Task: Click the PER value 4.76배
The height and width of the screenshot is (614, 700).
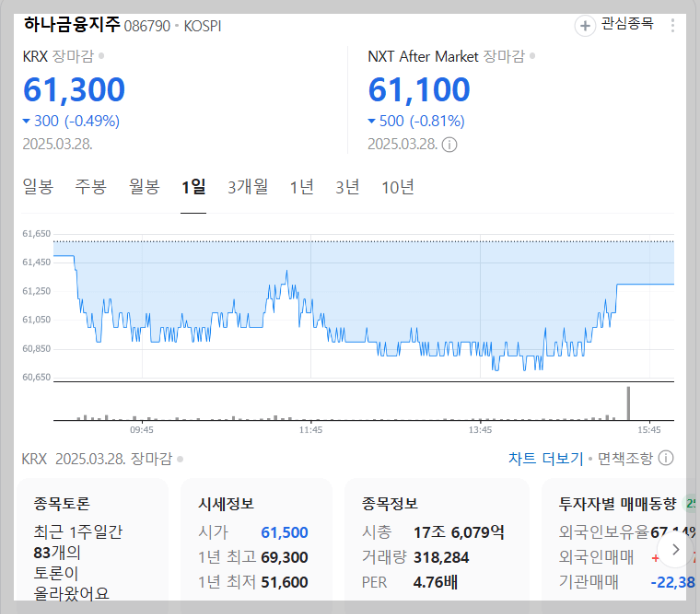Action: tap(435, 583)
